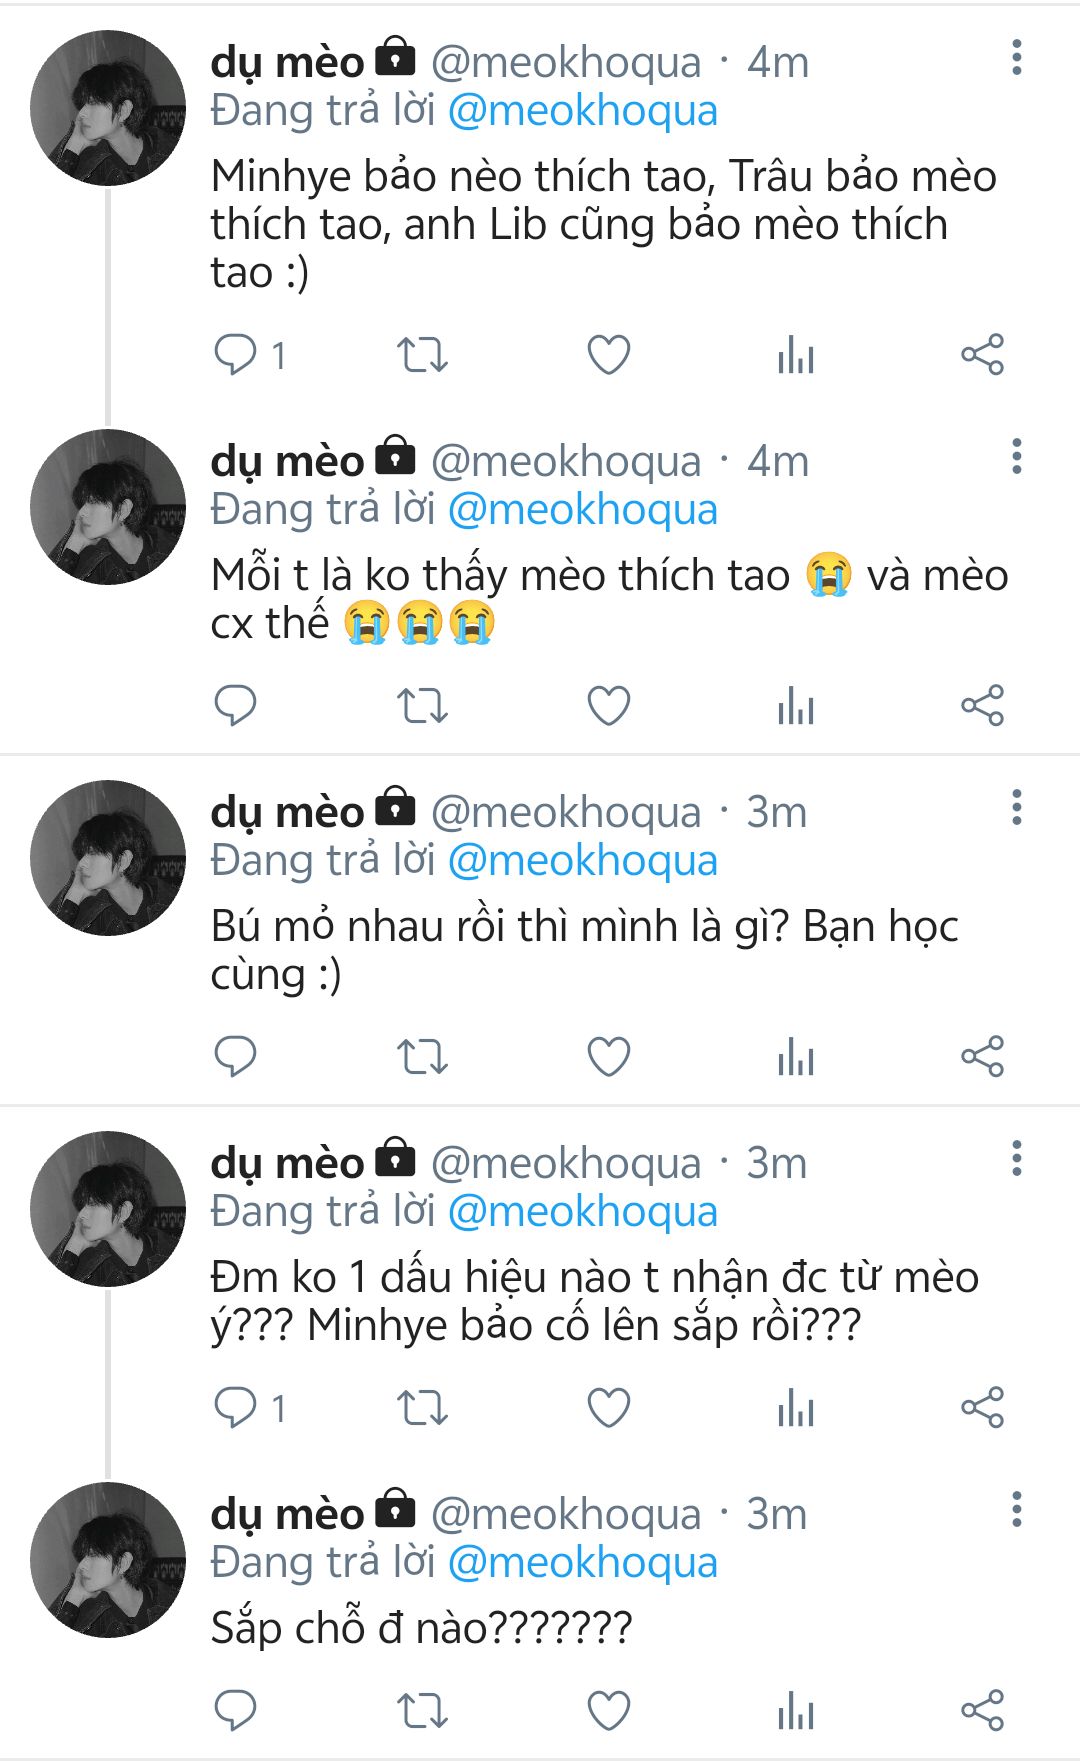Like the "Mỗi t là ko thấy" tweet
The width and height of the screenshot is (1080, 1761).
(608, 706)
